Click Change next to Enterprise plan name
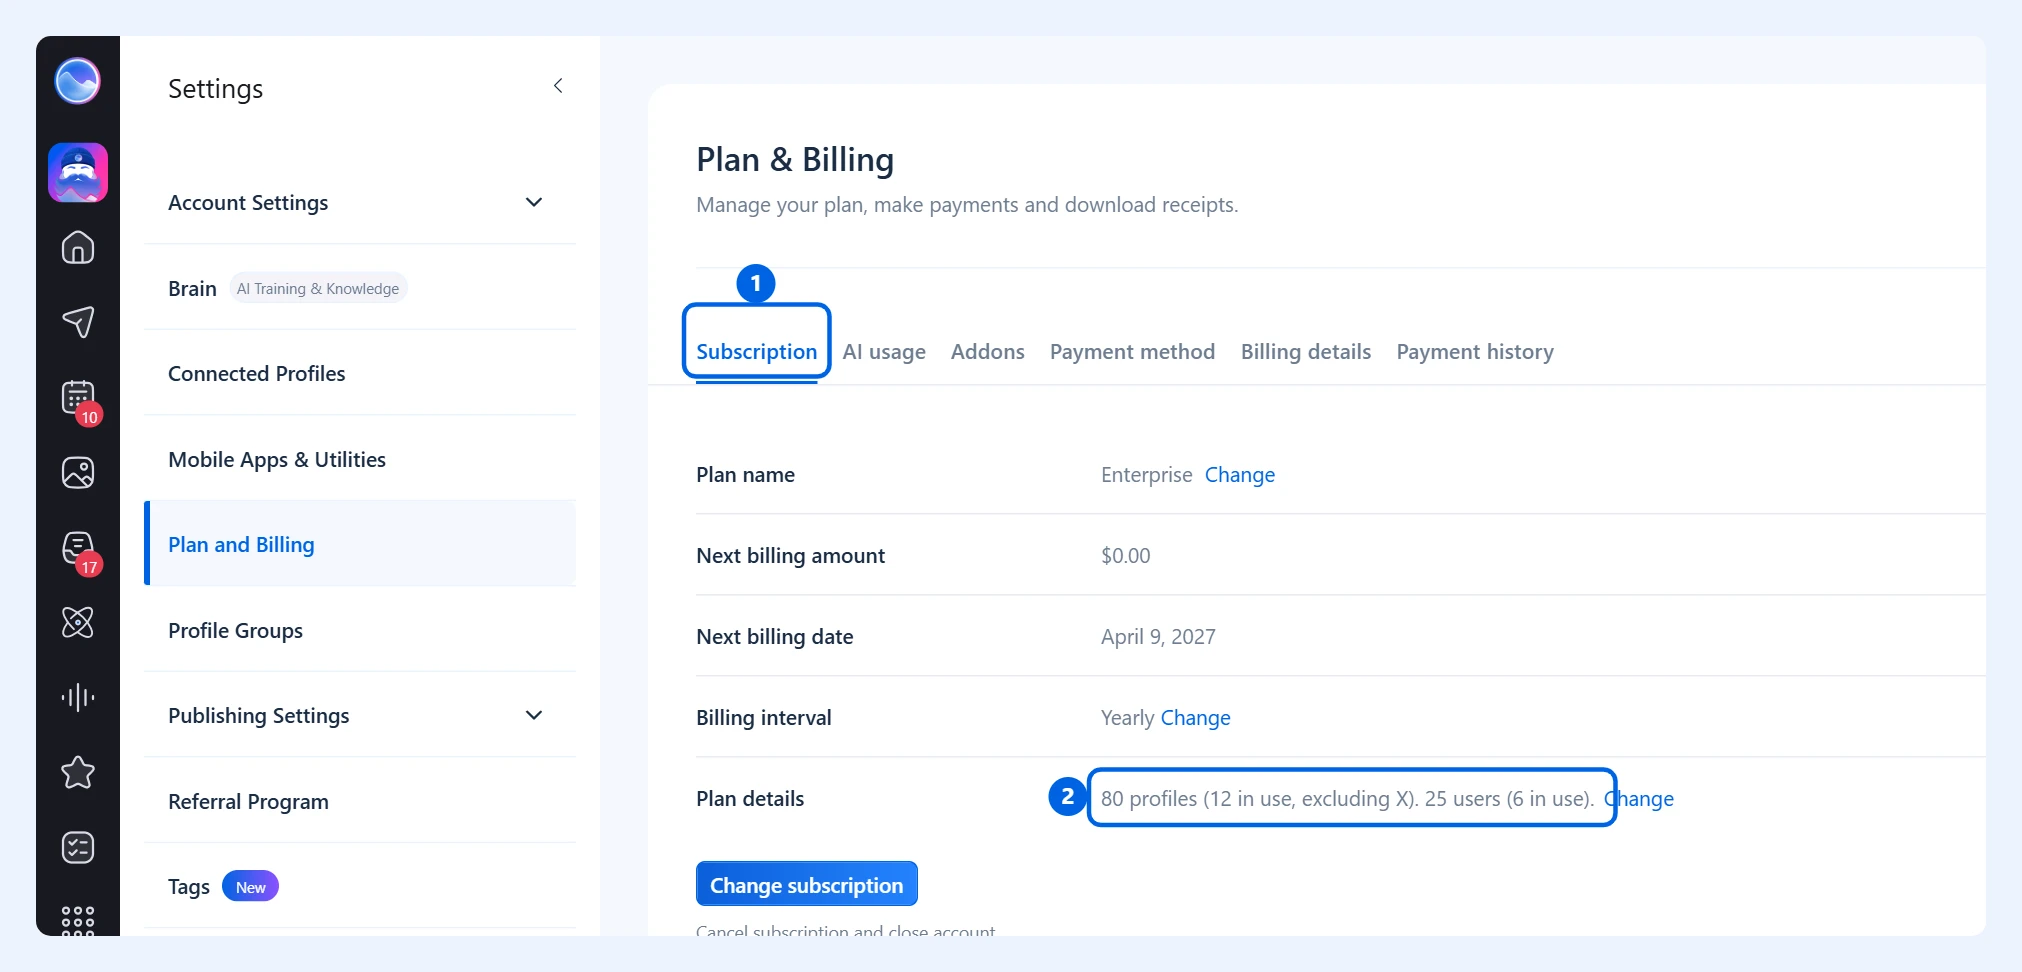2022x972 pixels. [x=1239, y=475]
